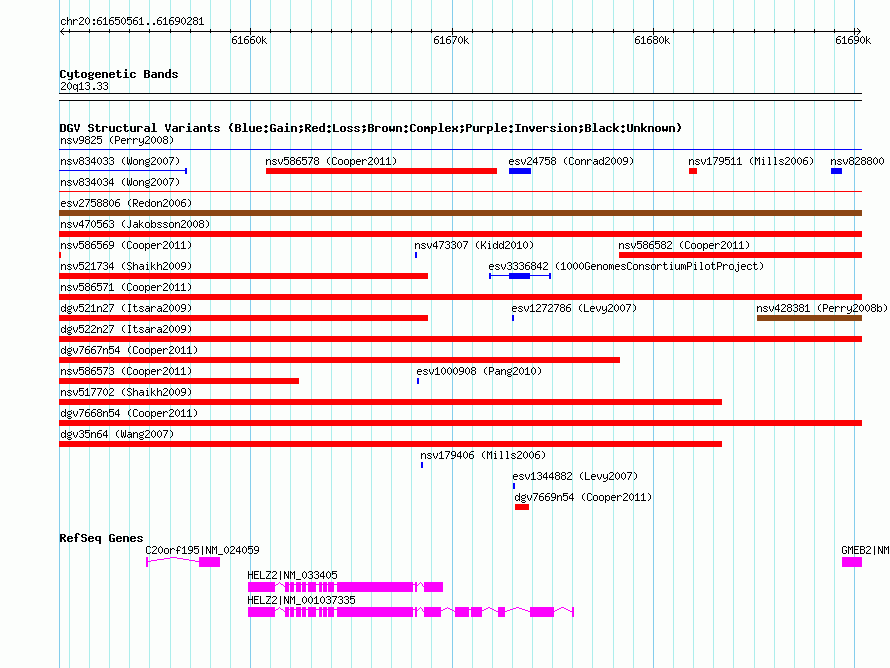Select the dgv7669n54 (Cooper2011) red bar
Screen dimensions: 890x668
[x=522, y=507]
